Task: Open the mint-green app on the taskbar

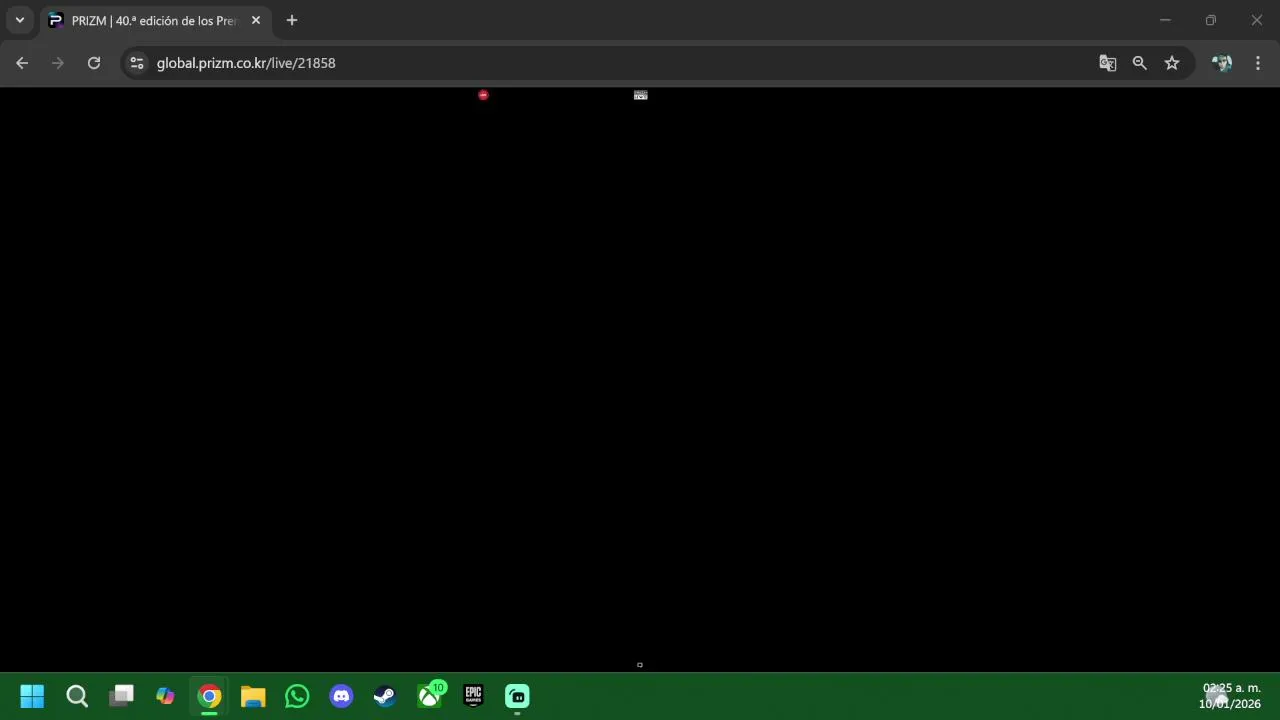Action: (x=517, y=696)
